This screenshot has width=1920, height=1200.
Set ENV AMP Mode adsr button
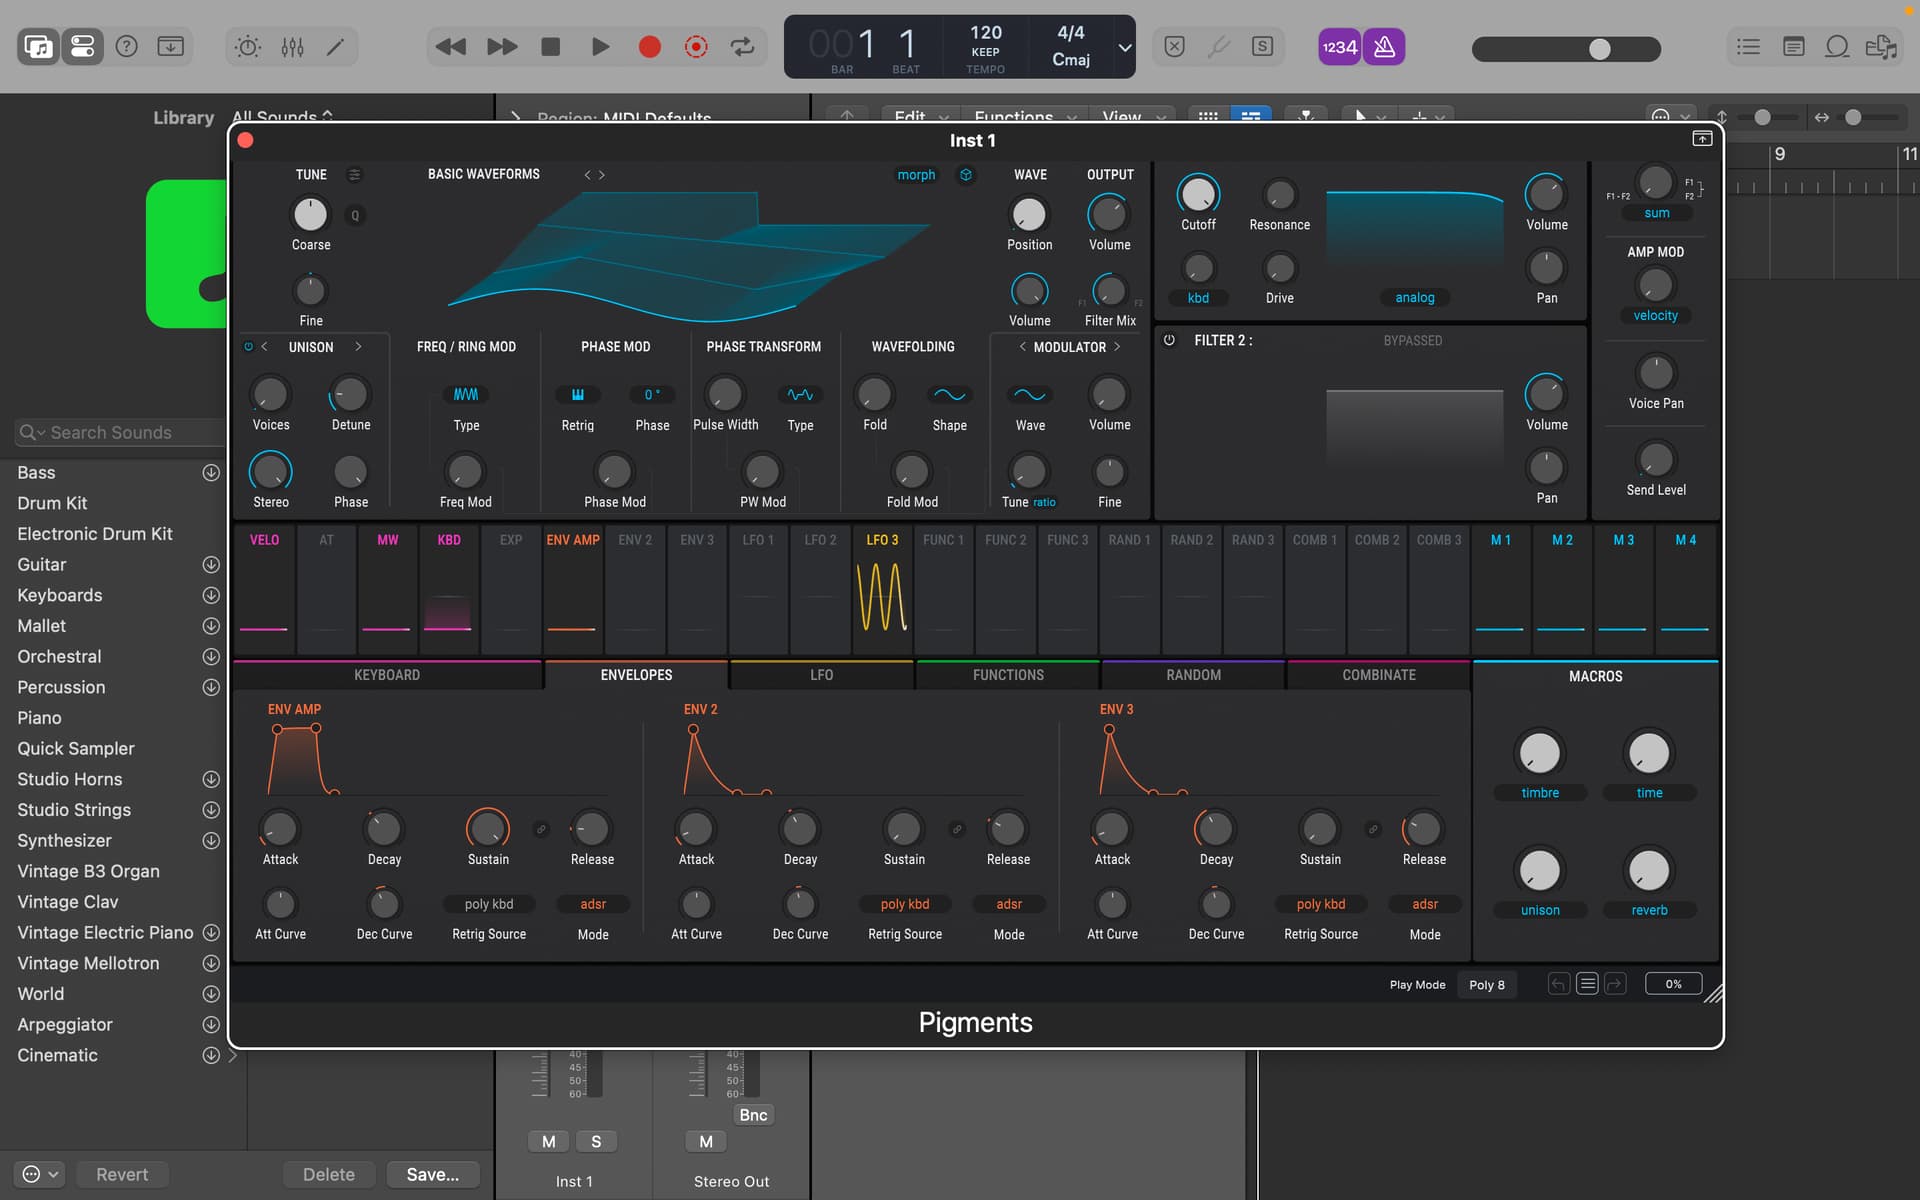[x=593, y=904]
